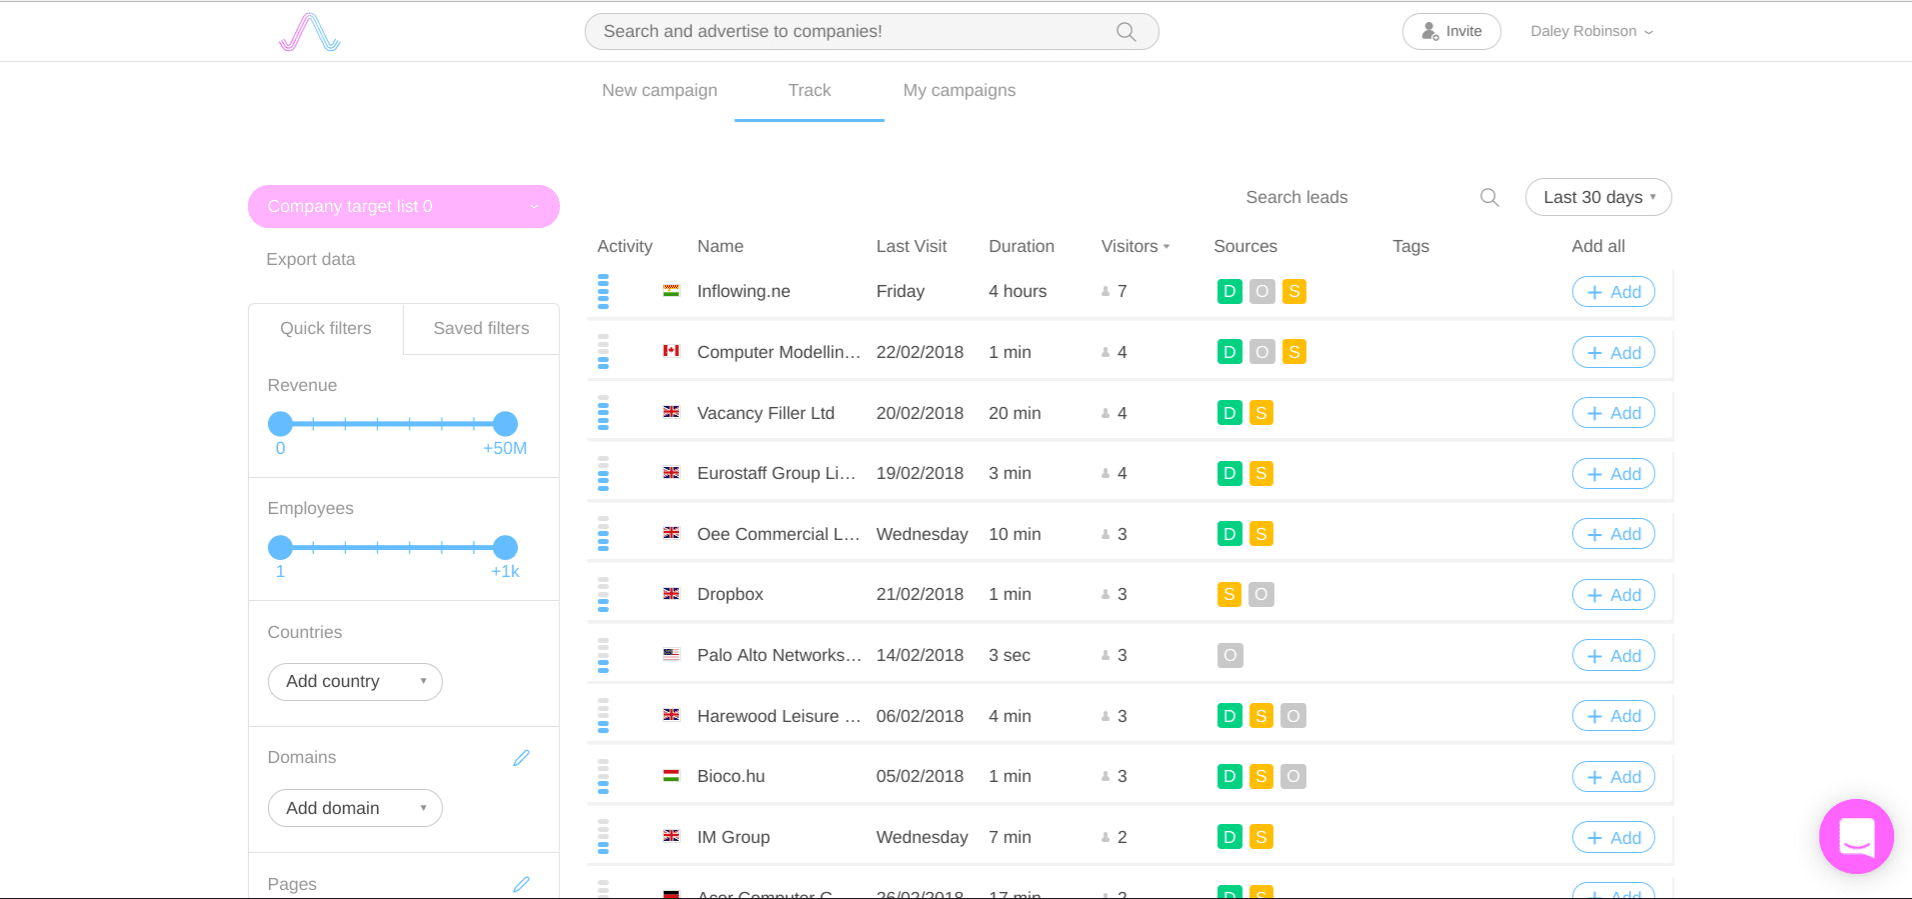The width and height of the screenshot is (1912, 899).
Task: Switch to My campaigns tab
Action: click(x=958, y=91)
